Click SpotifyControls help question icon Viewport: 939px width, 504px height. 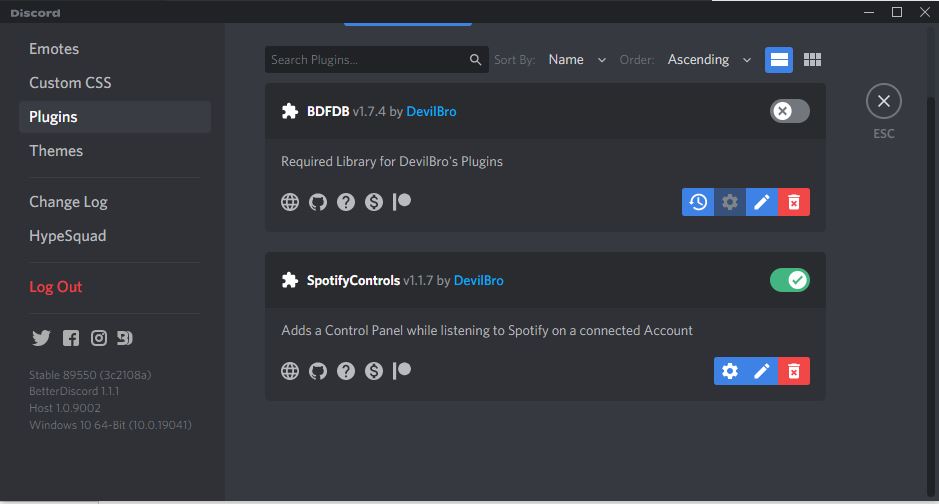coord(346,371)
